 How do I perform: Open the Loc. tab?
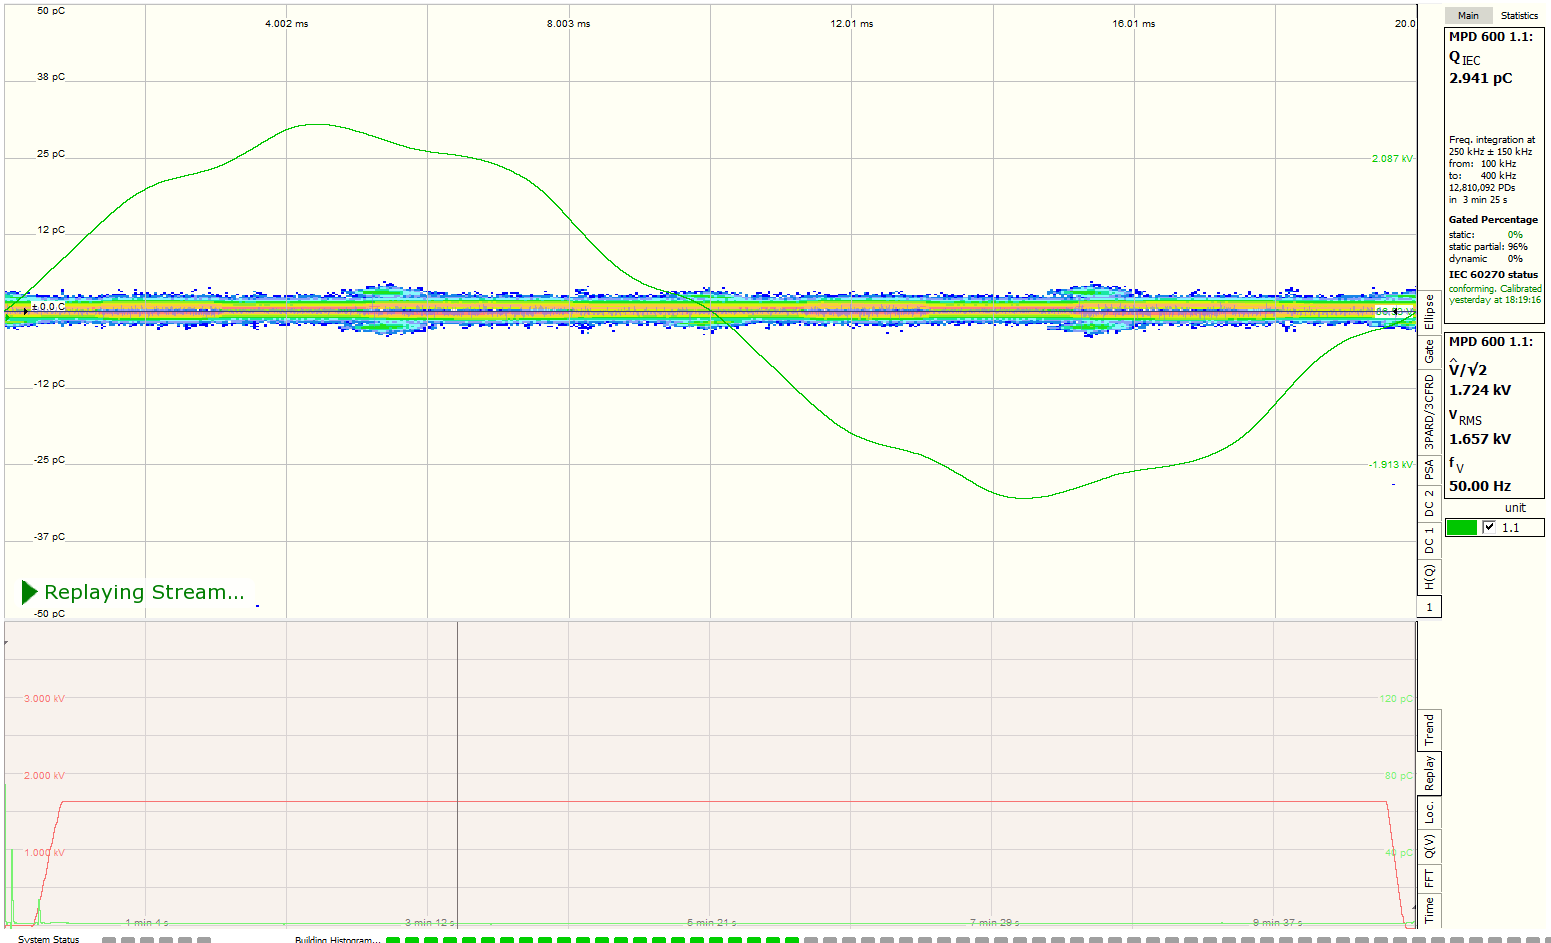coord(1430,811)
